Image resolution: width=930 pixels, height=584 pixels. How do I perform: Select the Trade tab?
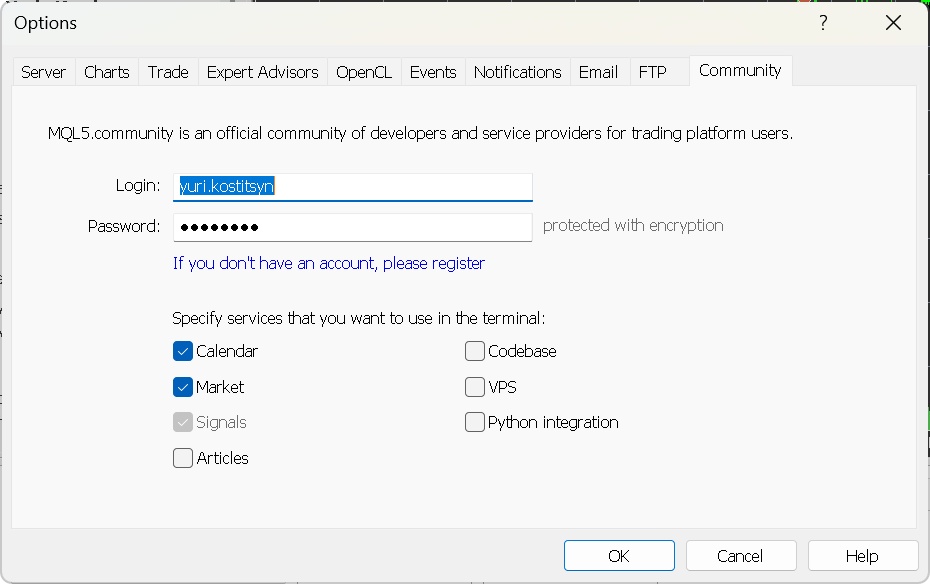coord(168,72)
